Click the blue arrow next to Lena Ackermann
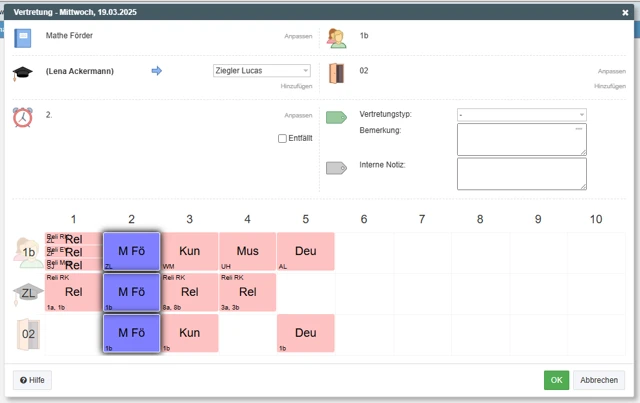Screen dimensions: 640x403 [156, 71]
